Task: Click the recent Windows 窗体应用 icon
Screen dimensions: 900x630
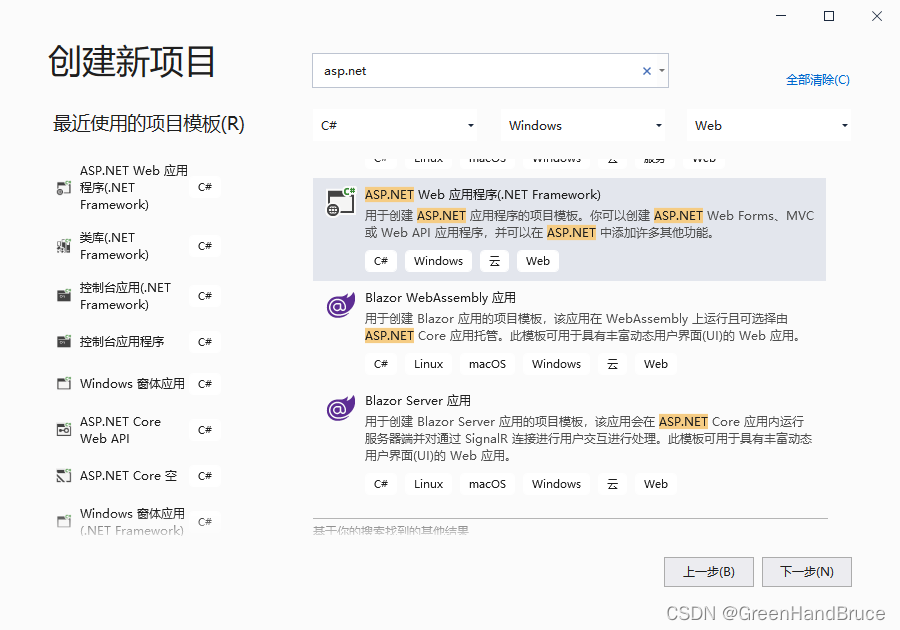Action: click(64, 383)
